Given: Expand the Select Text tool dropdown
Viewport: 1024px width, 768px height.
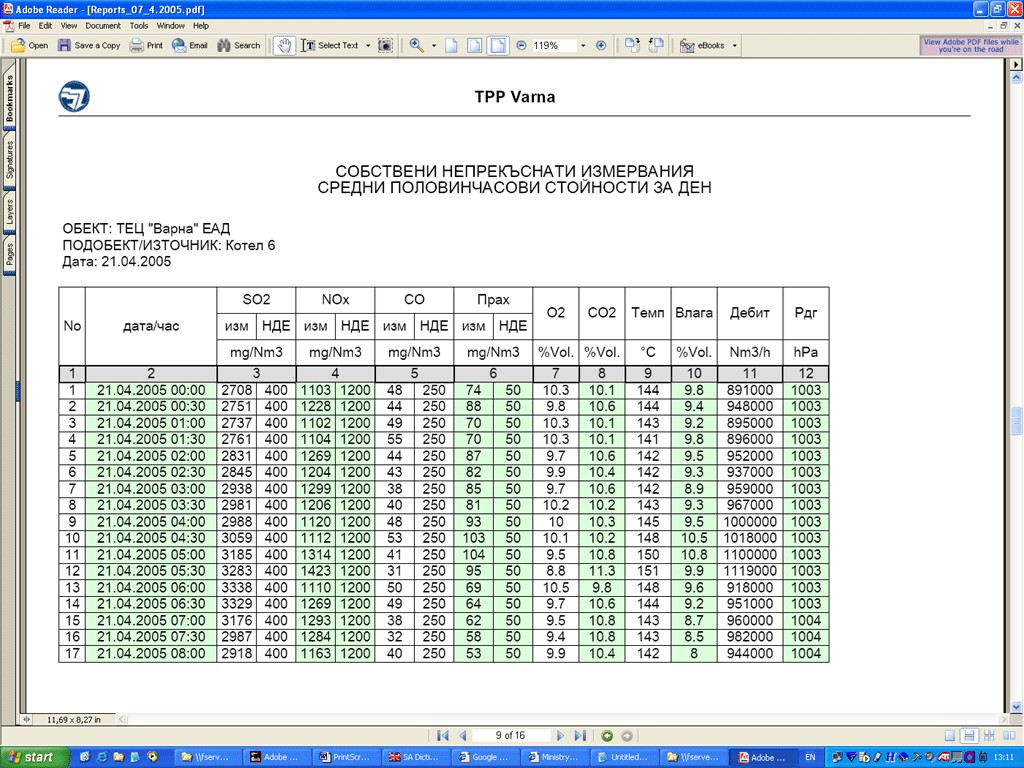Looking at the screenshot, I should click(x=368, y=45).
